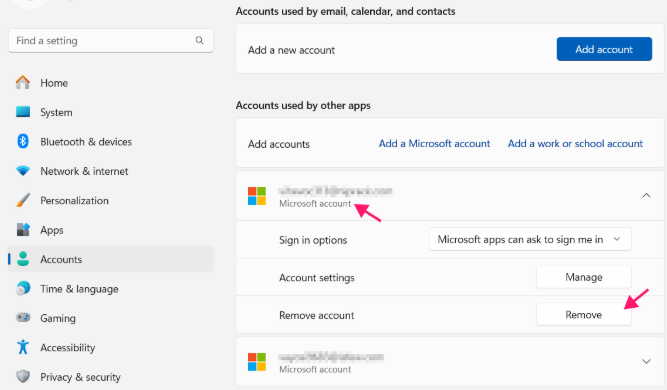Open Time & language settings
Image resolution: width=667 pixels, height=390 pixels.
111,288
